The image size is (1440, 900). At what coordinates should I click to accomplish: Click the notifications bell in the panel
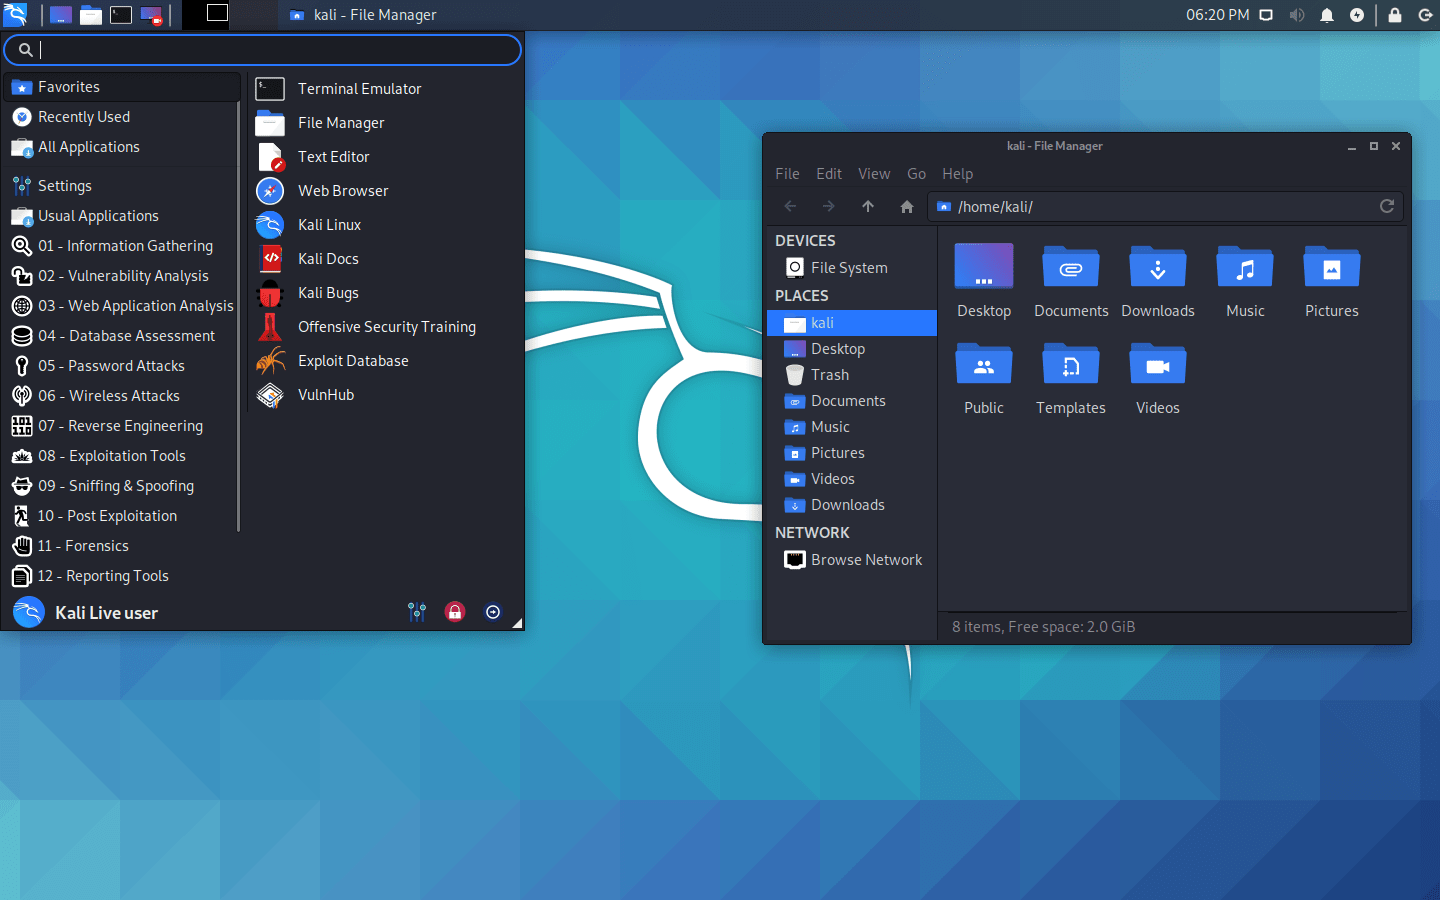[x=1327, y=15]
